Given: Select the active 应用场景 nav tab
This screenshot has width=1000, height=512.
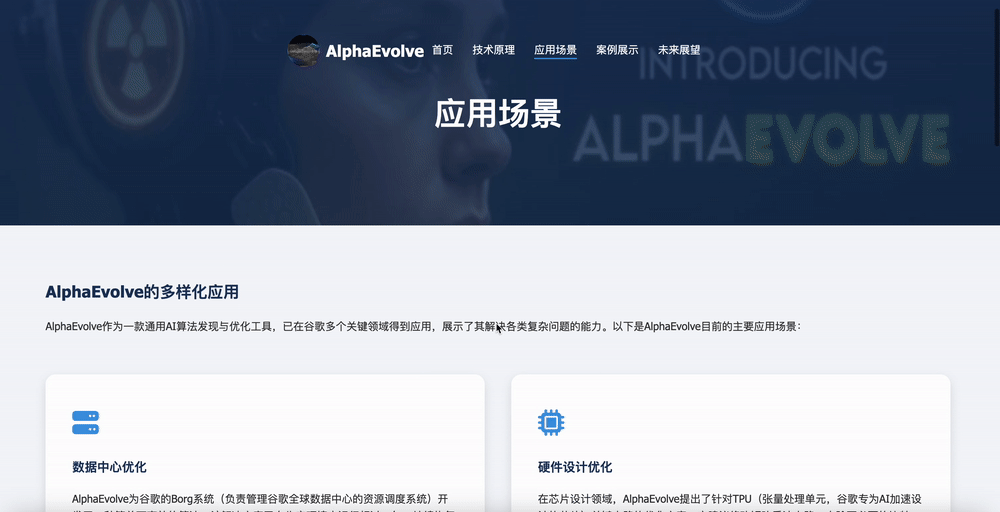Looking at the screenshot, I should click(x=555, y=50).
